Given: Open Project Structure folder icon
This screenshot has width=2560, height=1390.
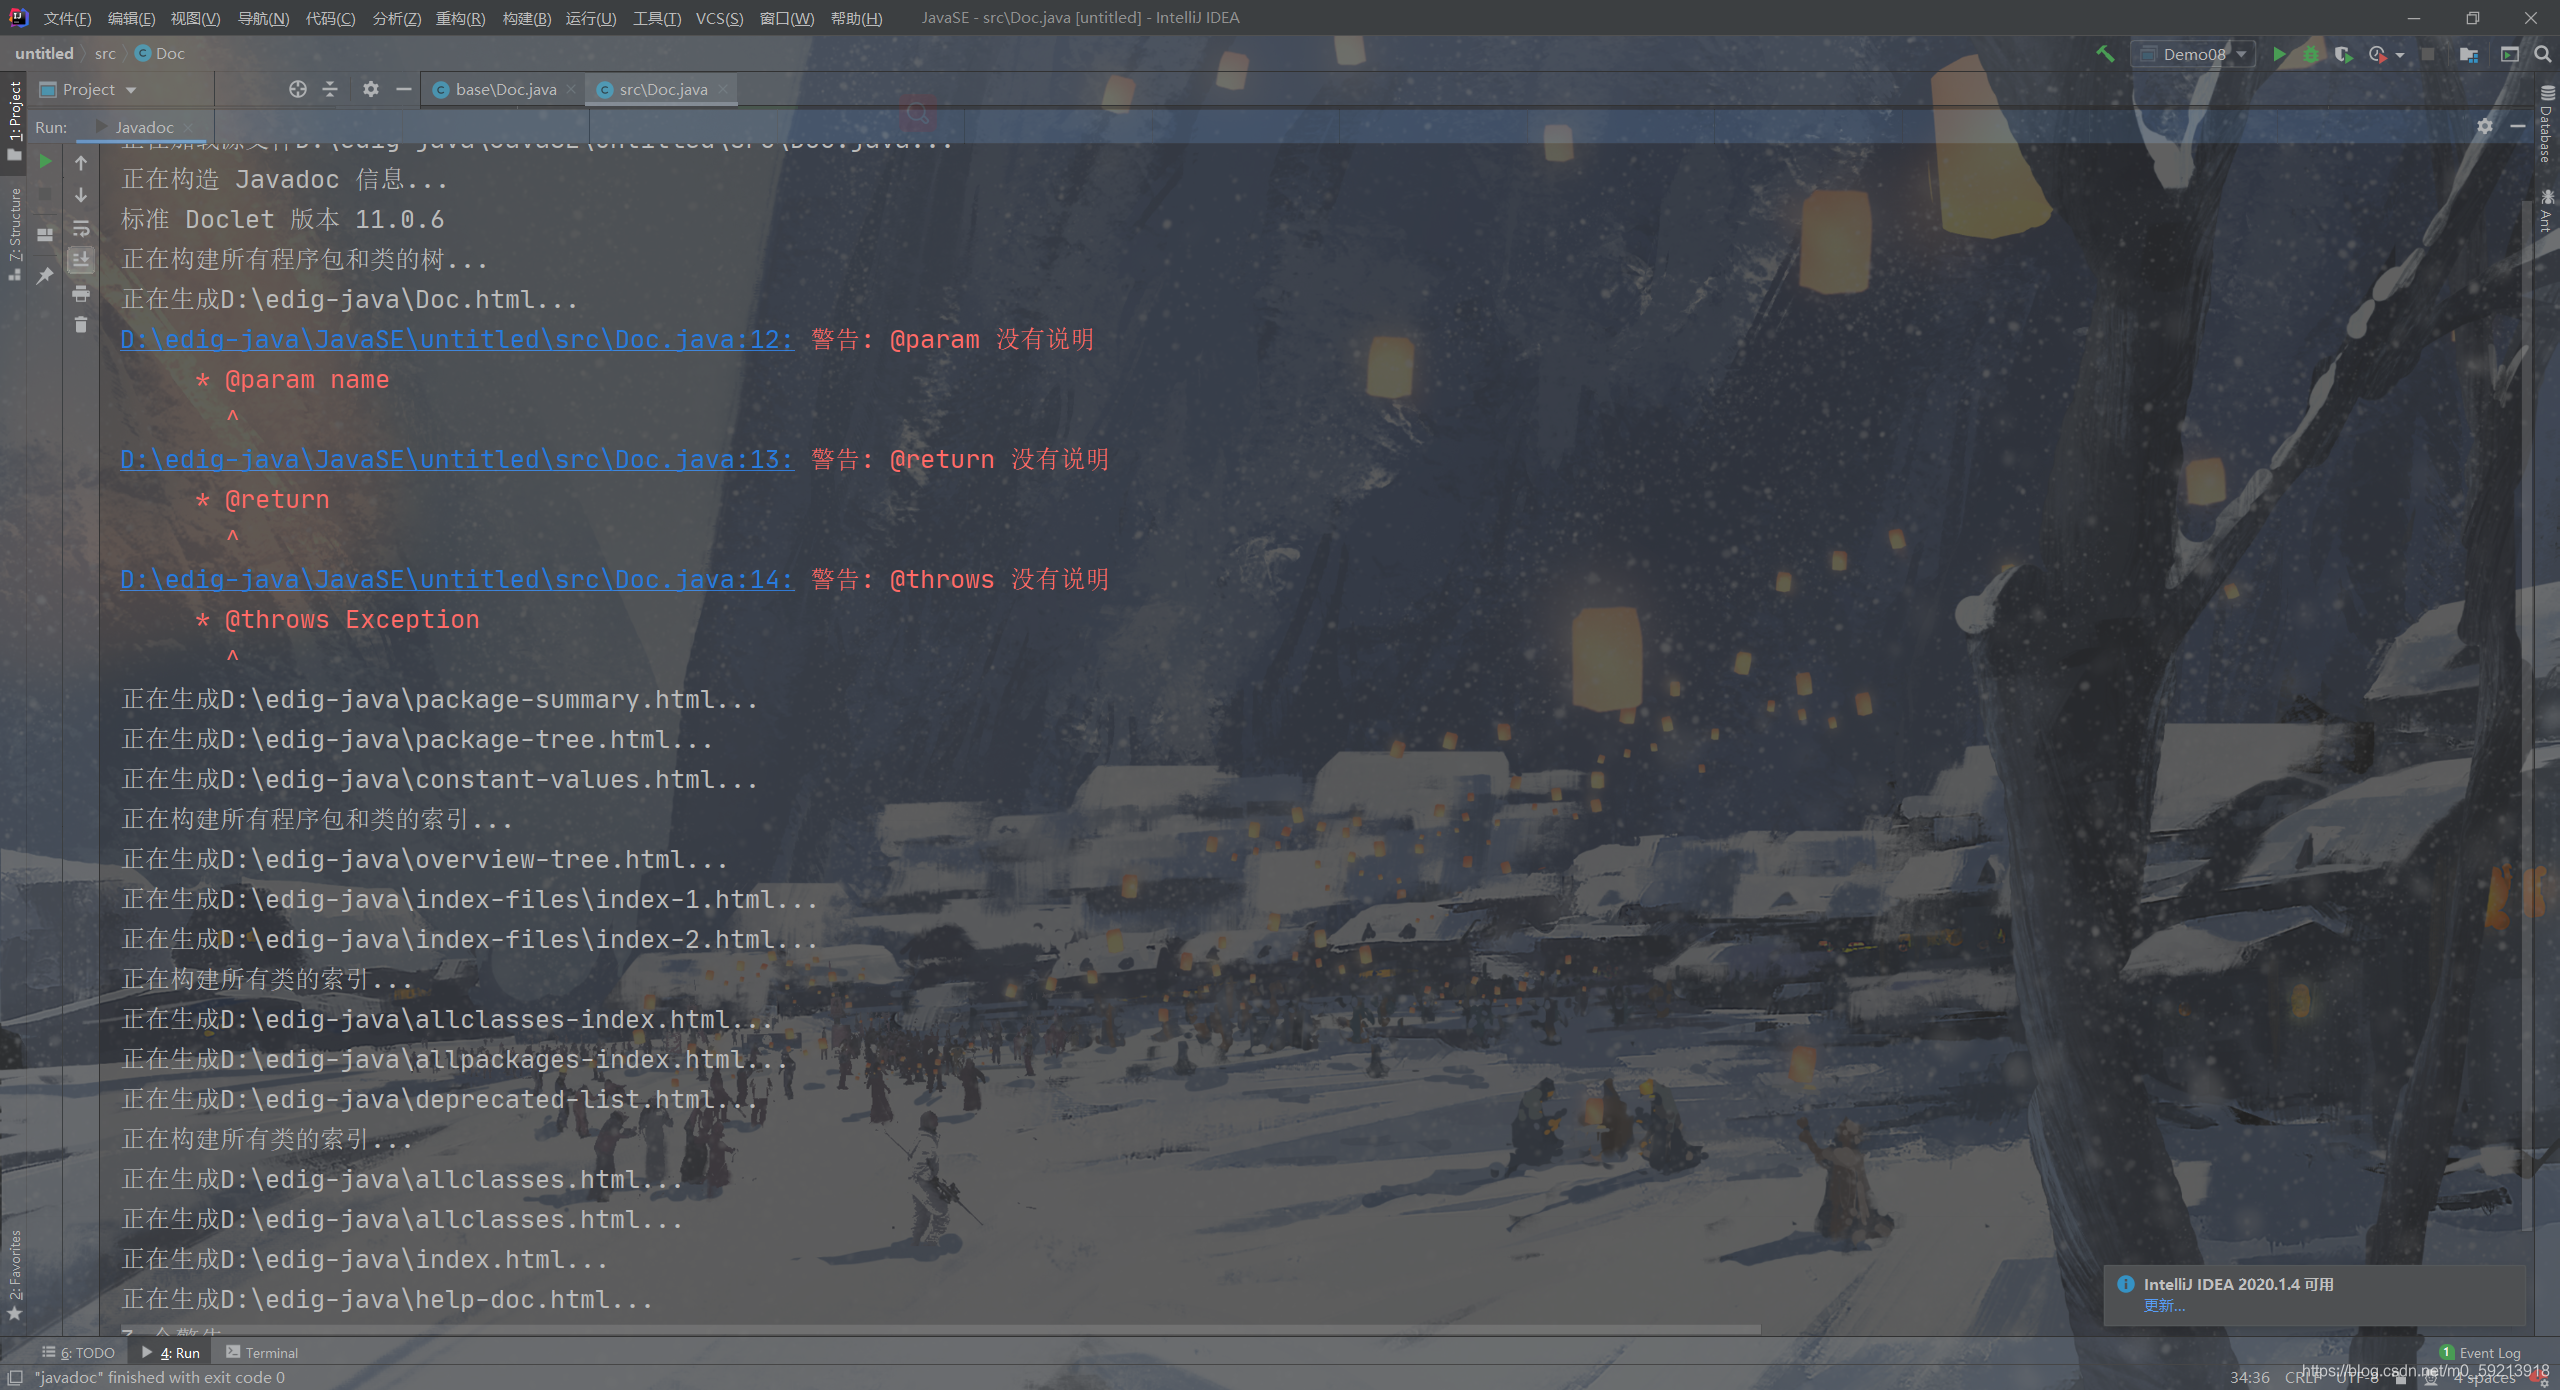Looking at the screenshot, I should click(x=2469, y=54).
